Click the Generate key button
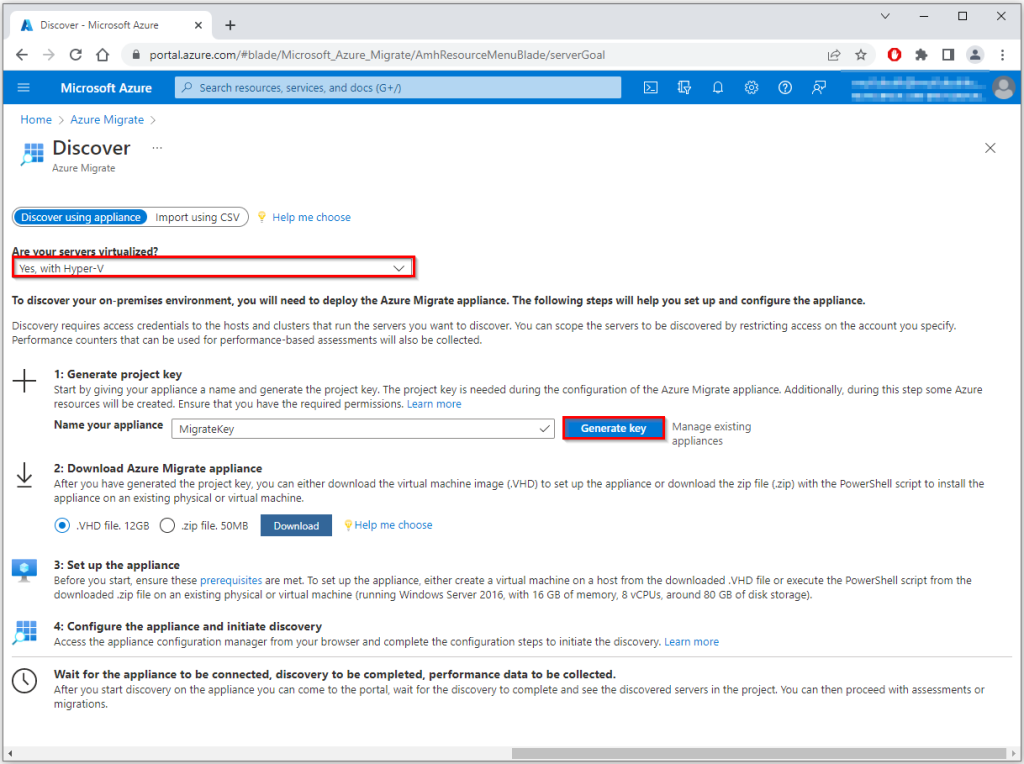The height and width of the screenshot is (764, 1024). tap(613, 428)
